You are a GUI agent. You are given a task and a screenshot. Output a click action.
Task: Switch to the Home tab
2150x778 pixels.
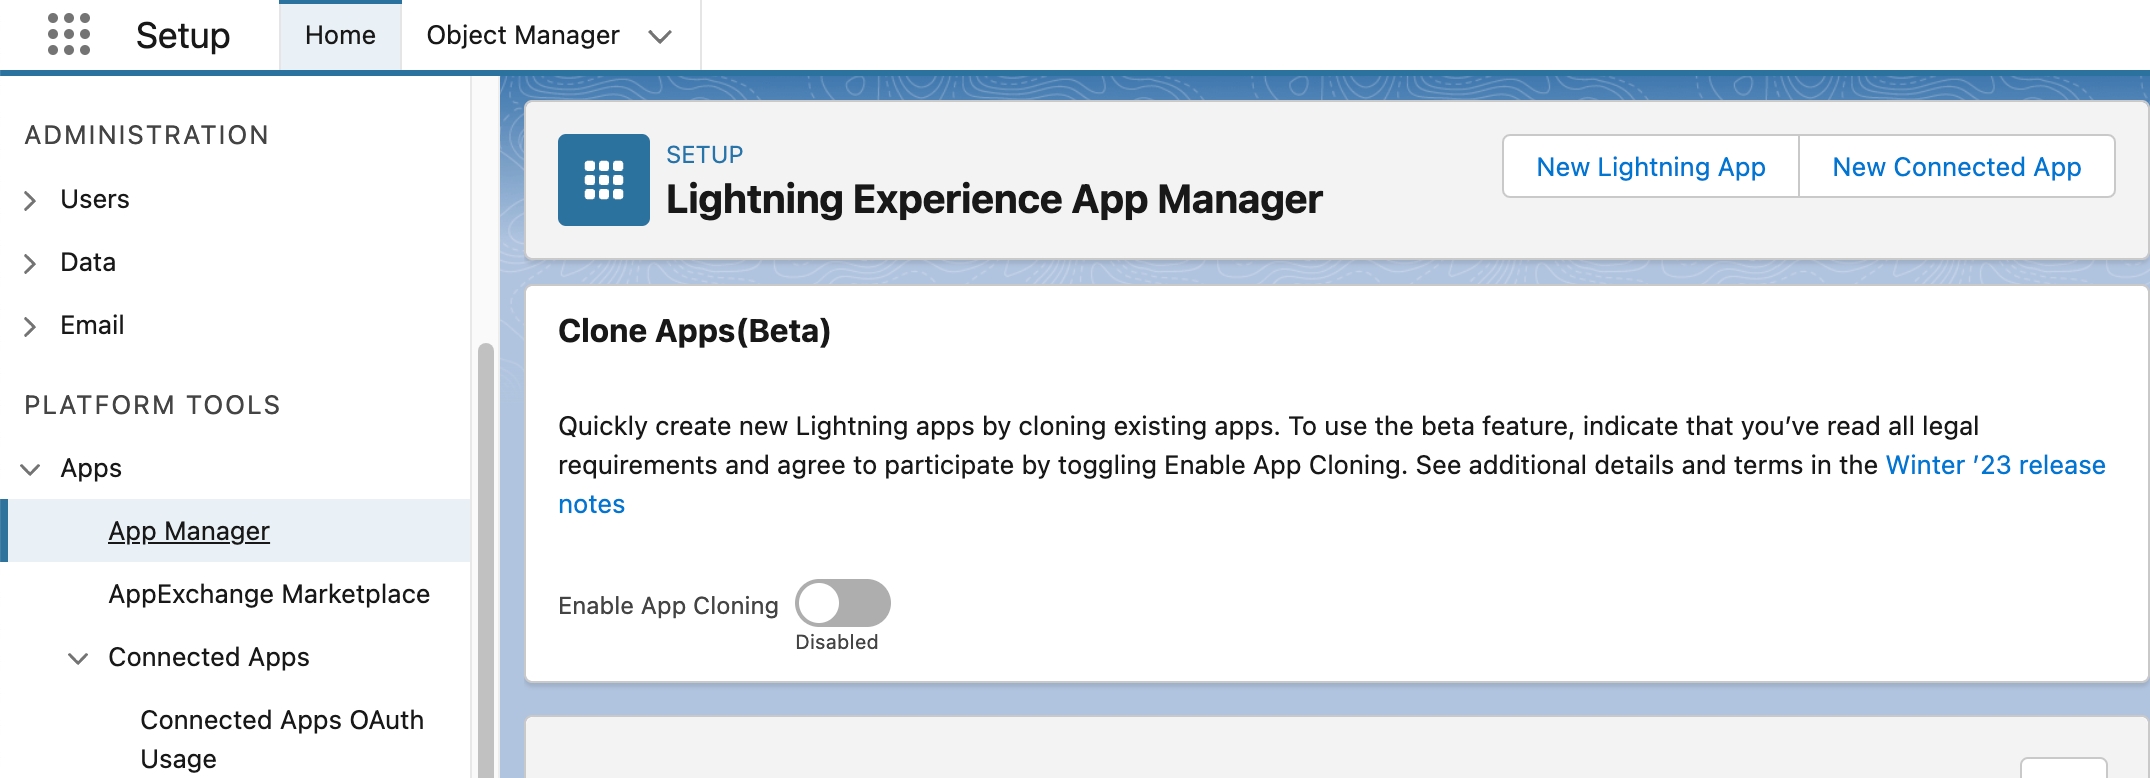340,36
